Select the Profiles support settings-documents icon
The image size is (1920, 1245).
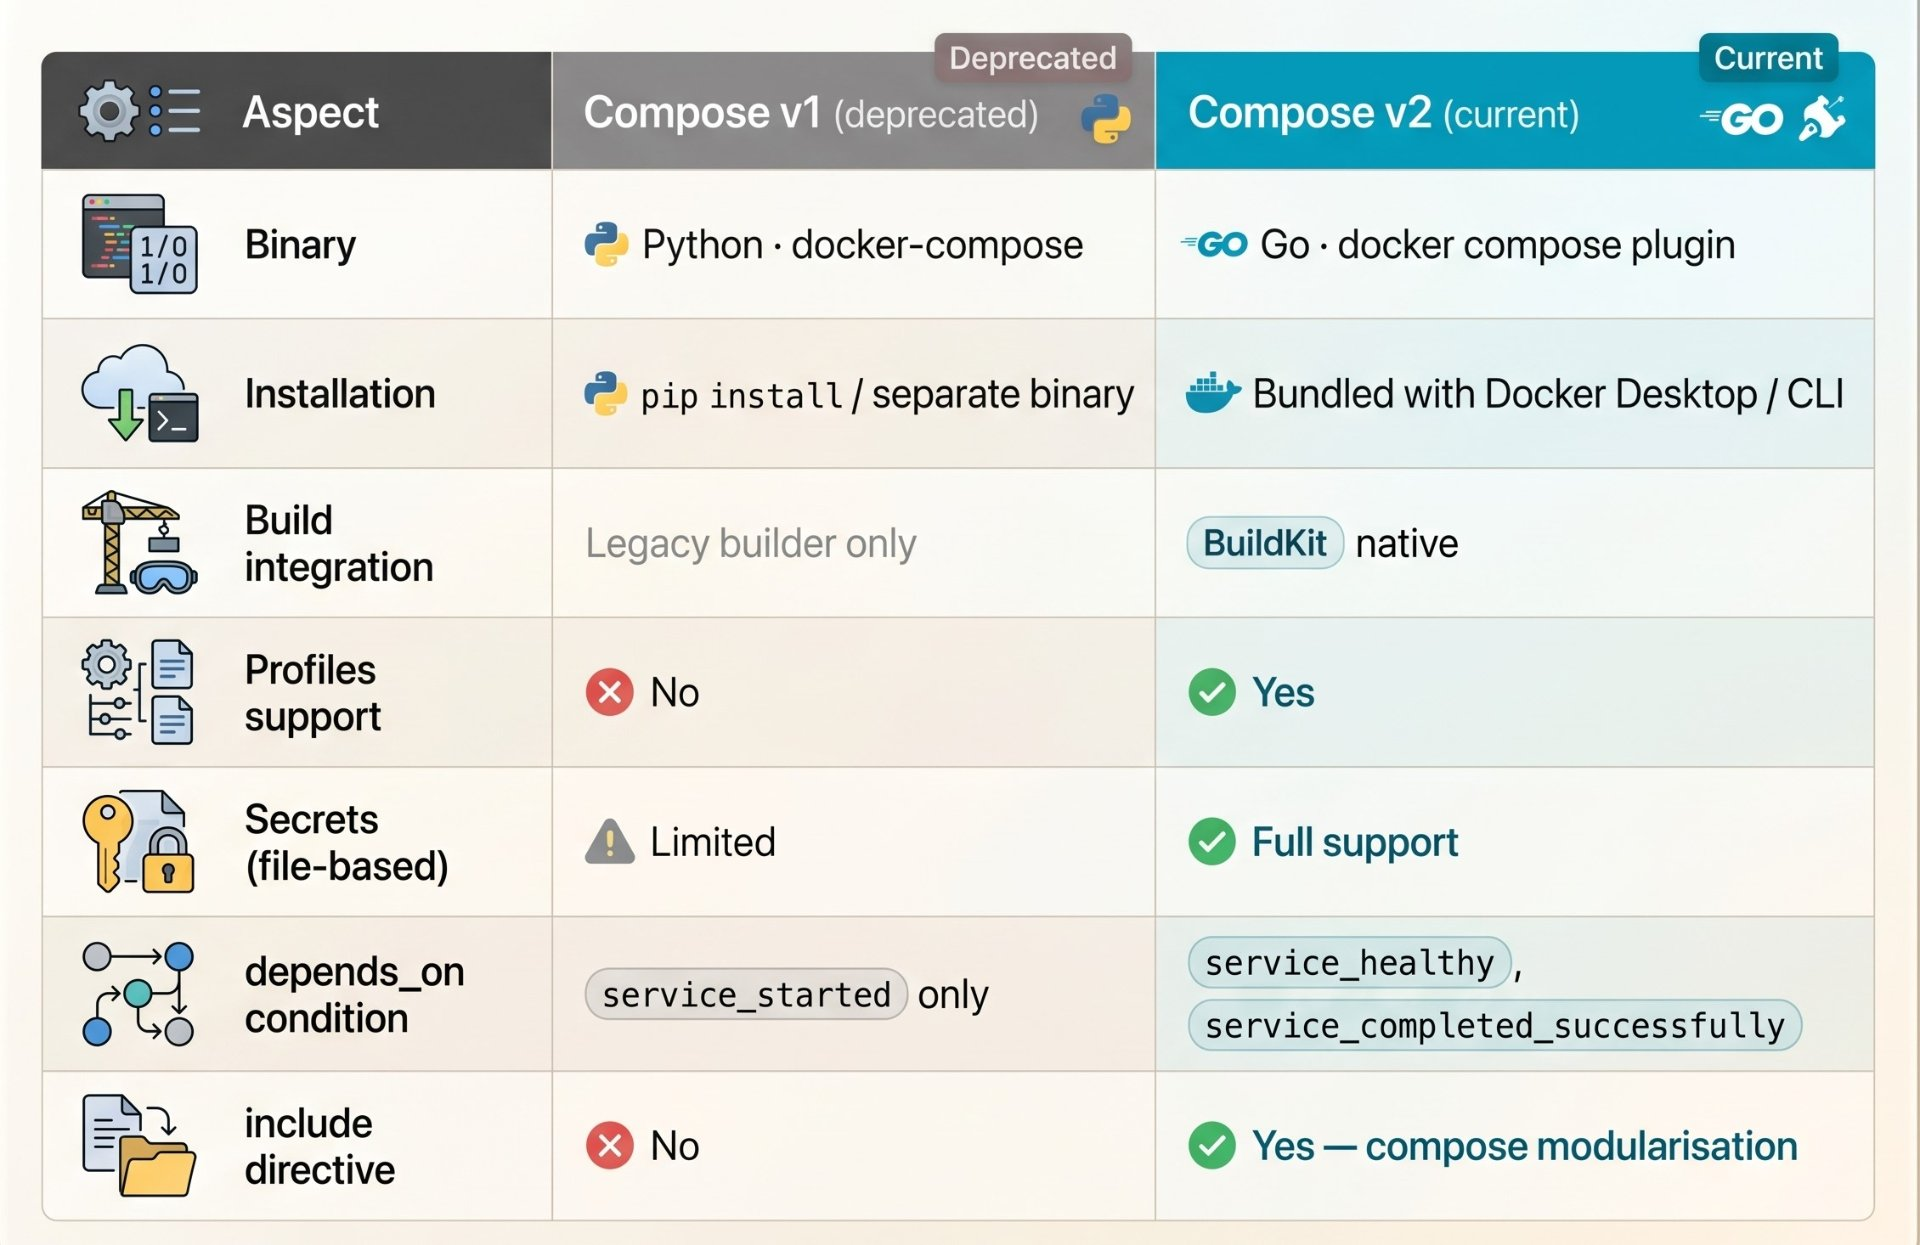139,692
